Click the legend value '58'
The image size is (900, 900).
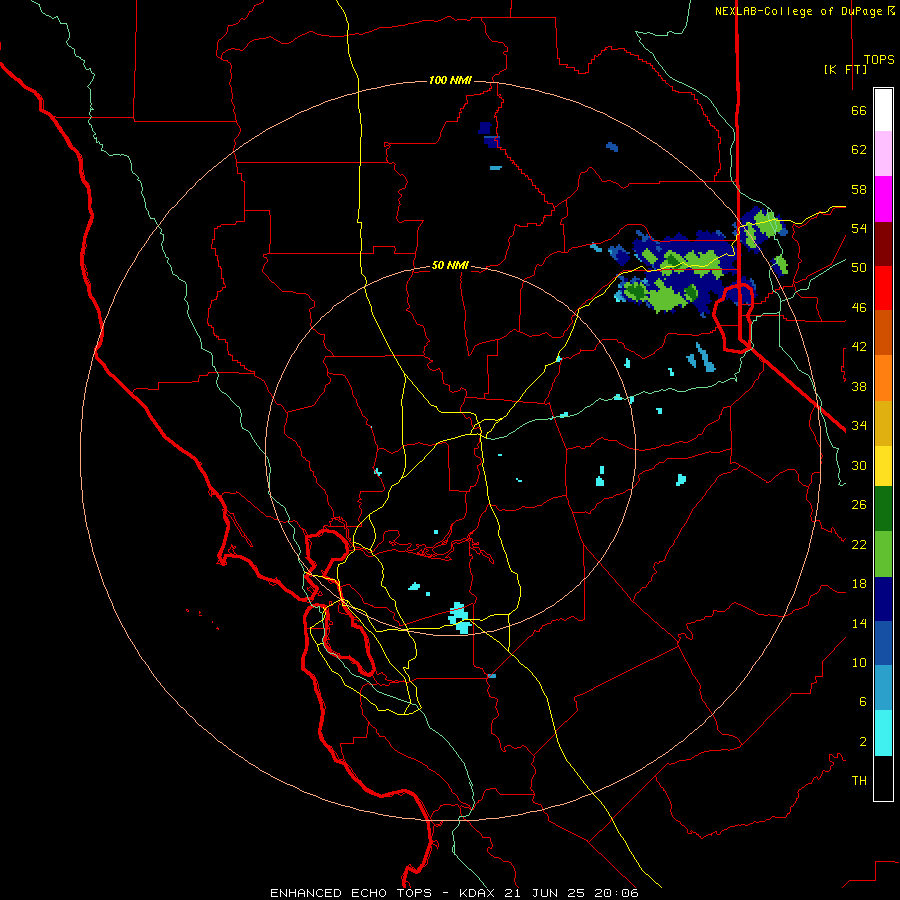tap(859, 189)
